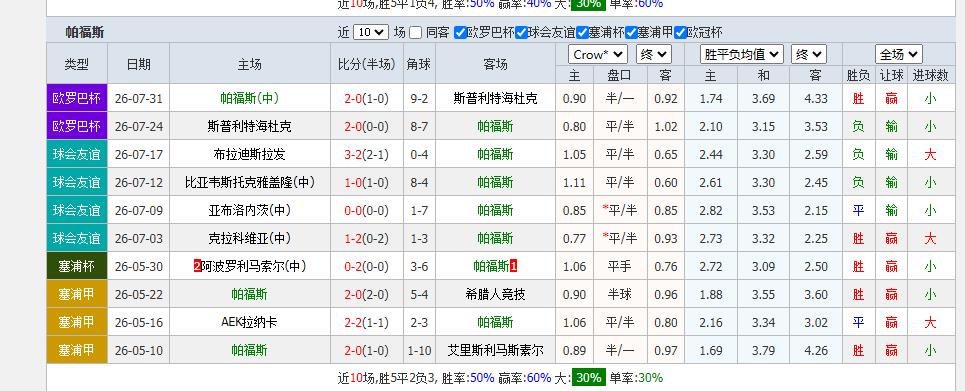Viewport: 965px width, 391px height.
Task: Click the away odds value 4.33
Action: (815, 99)
